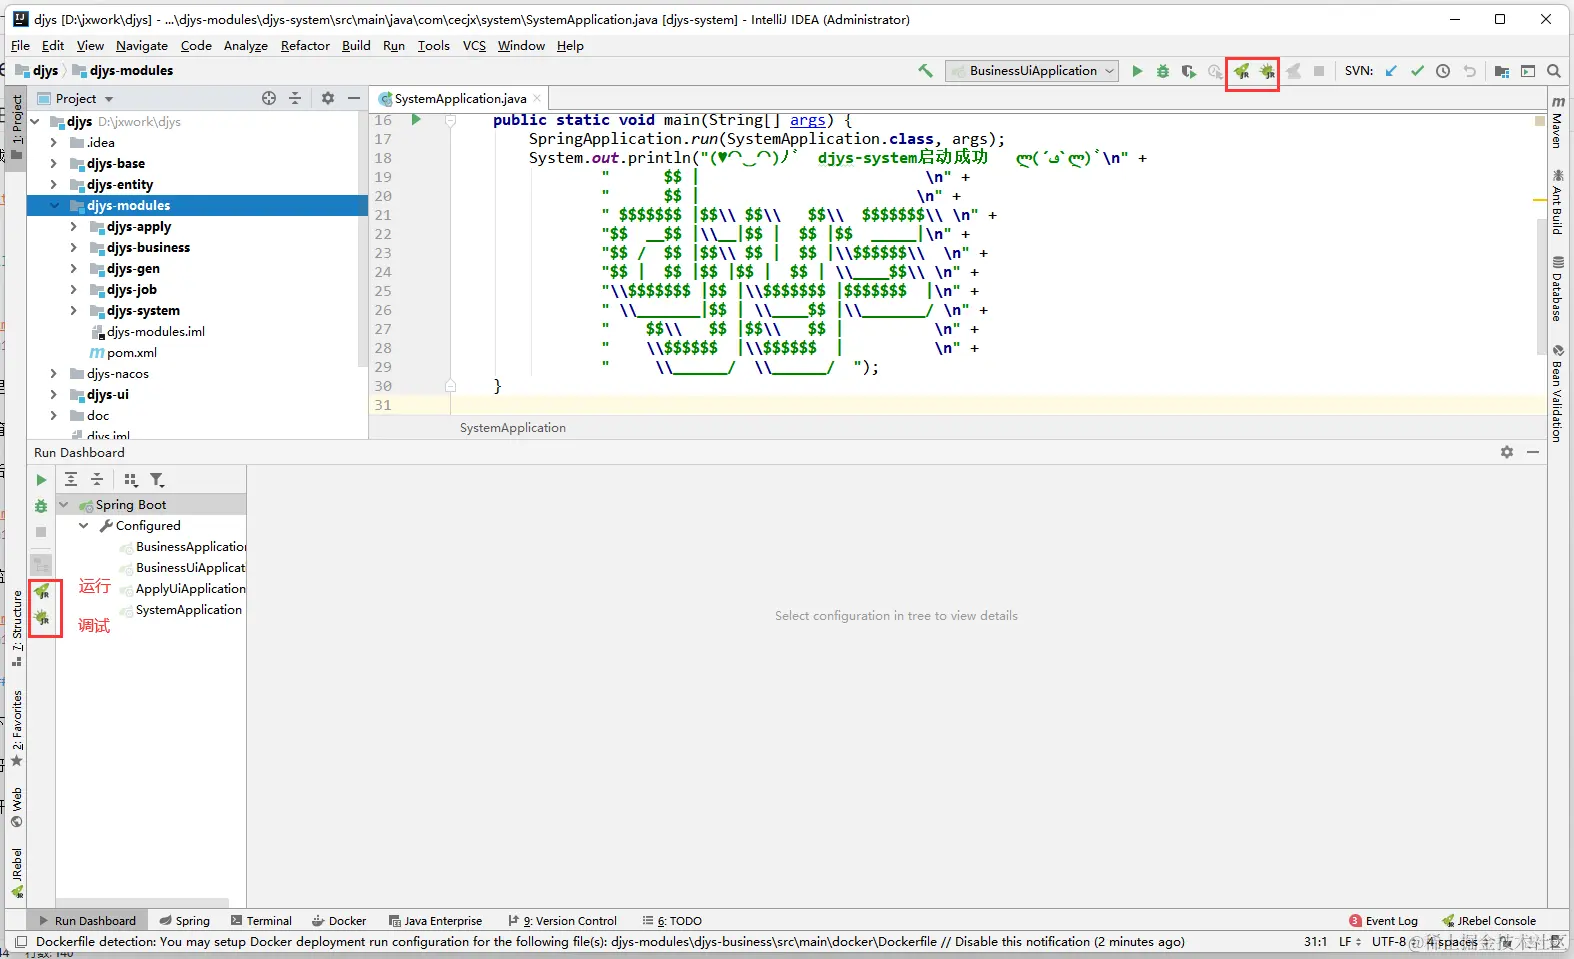
Task: Collapse the Spring Boot node in Run Dashboard
Action: click(64, 505)
